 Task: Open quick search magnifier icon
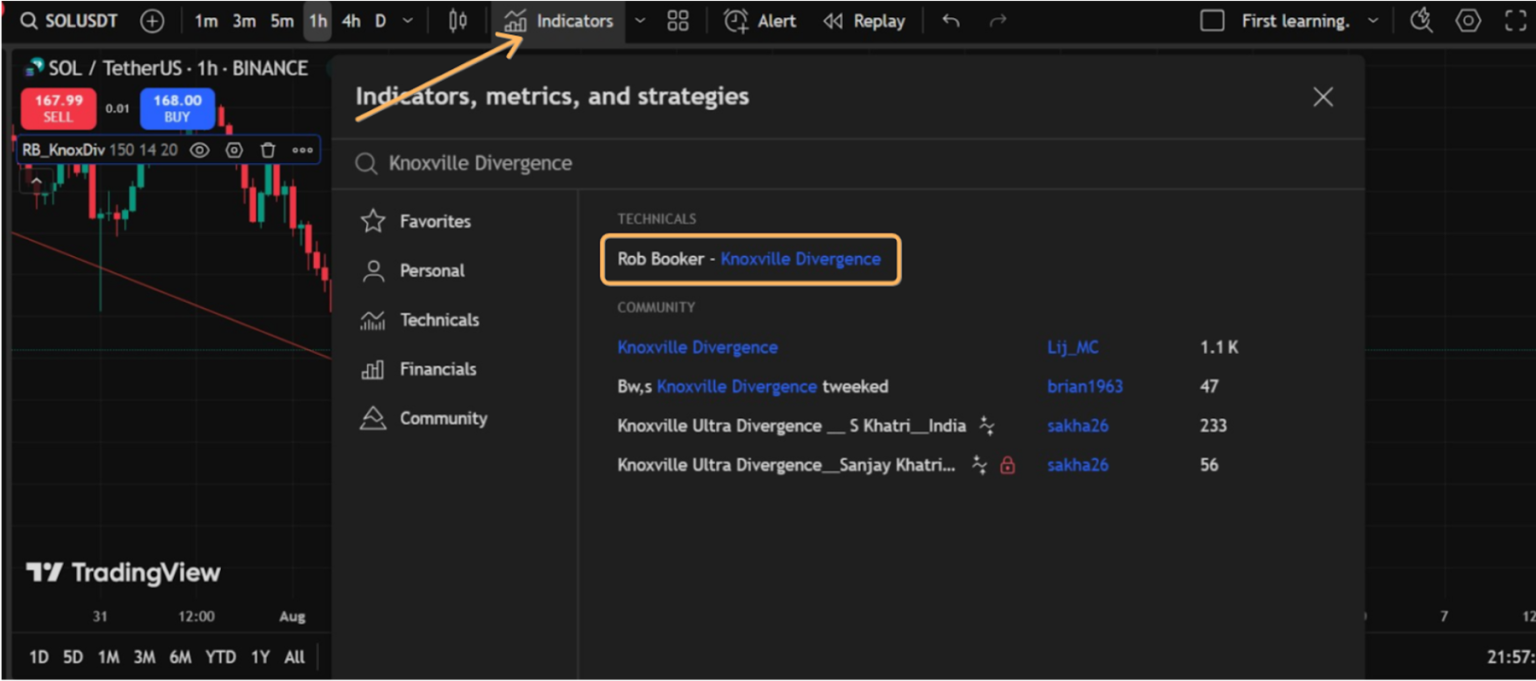[x=1421, y=21]
